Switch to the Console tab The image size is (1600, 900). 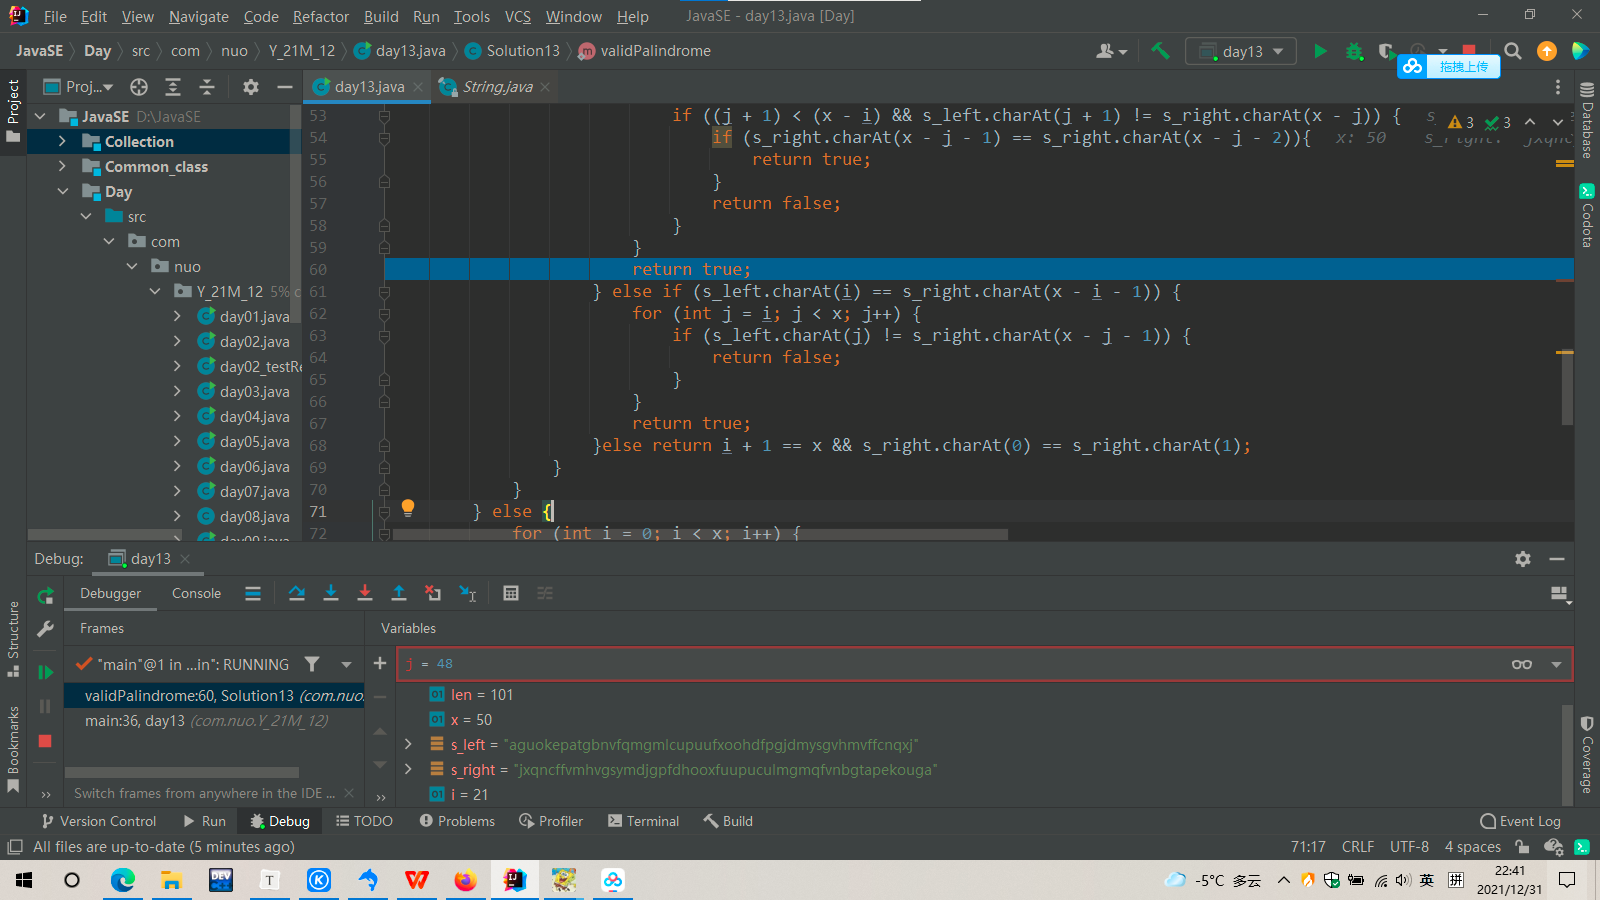(x=196, y=593)
